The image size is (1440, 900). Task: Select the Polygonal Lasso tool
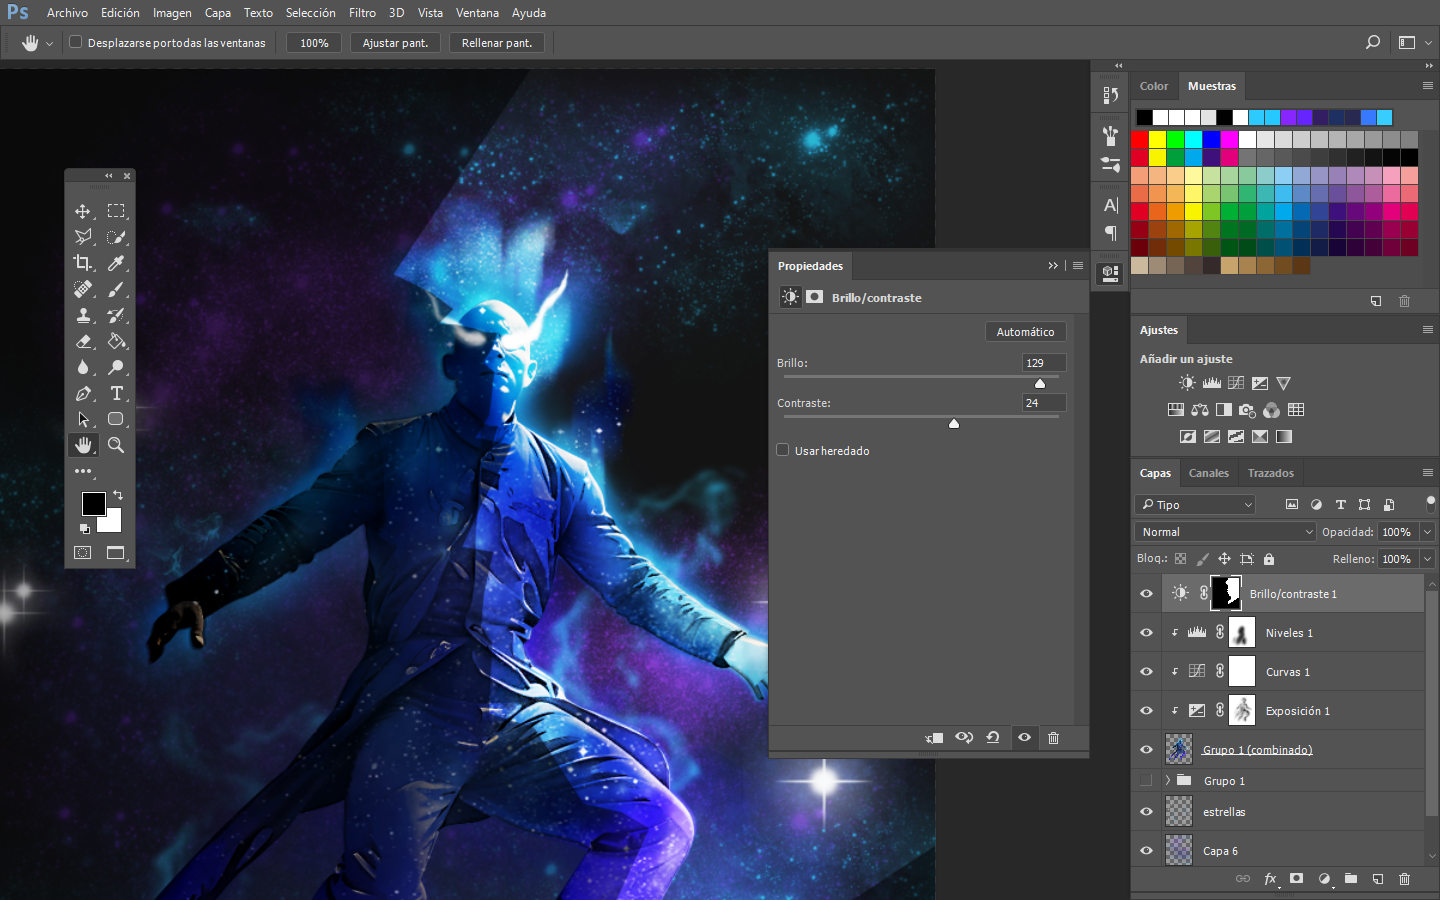[83, 237]
